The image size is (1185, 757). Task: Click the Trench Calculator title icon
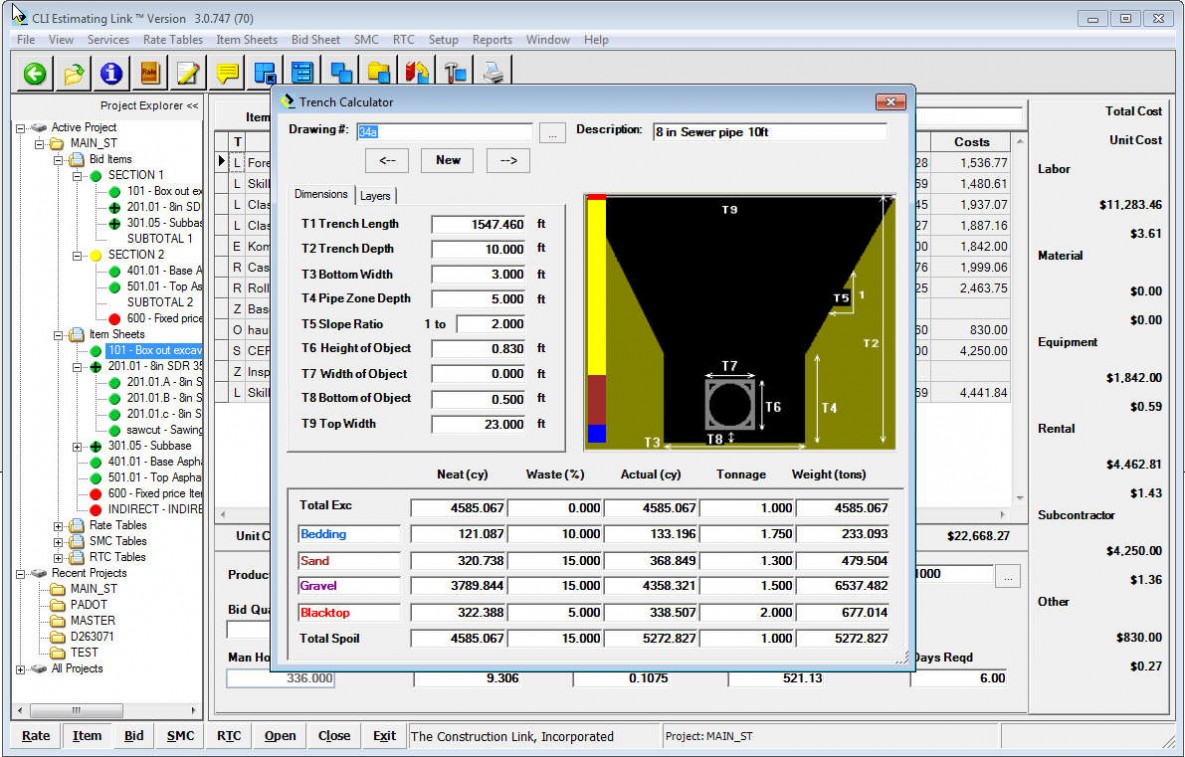(288, 101)
